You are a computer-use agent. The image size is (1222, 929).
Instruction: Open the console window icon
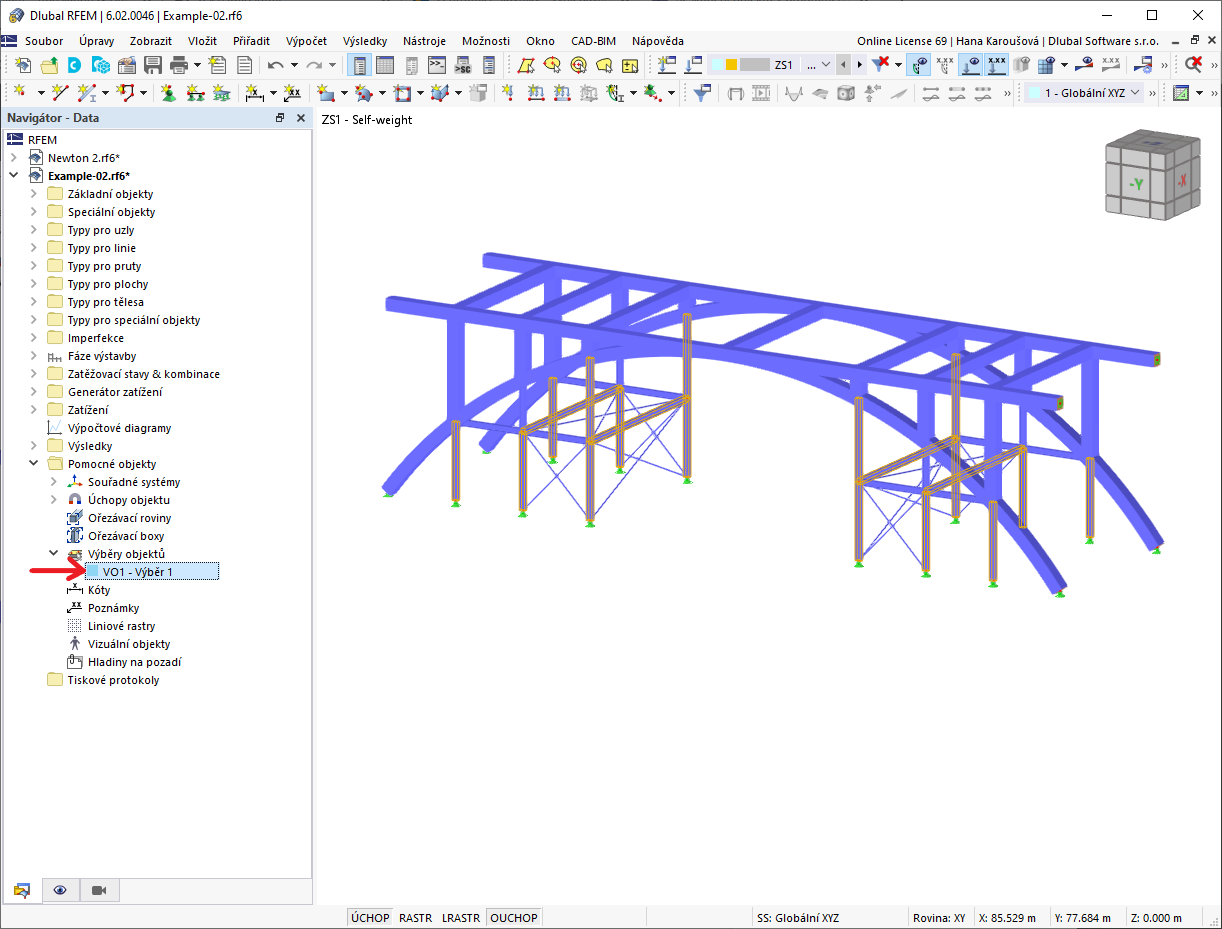pyautogui.click(x=437, y=65)
